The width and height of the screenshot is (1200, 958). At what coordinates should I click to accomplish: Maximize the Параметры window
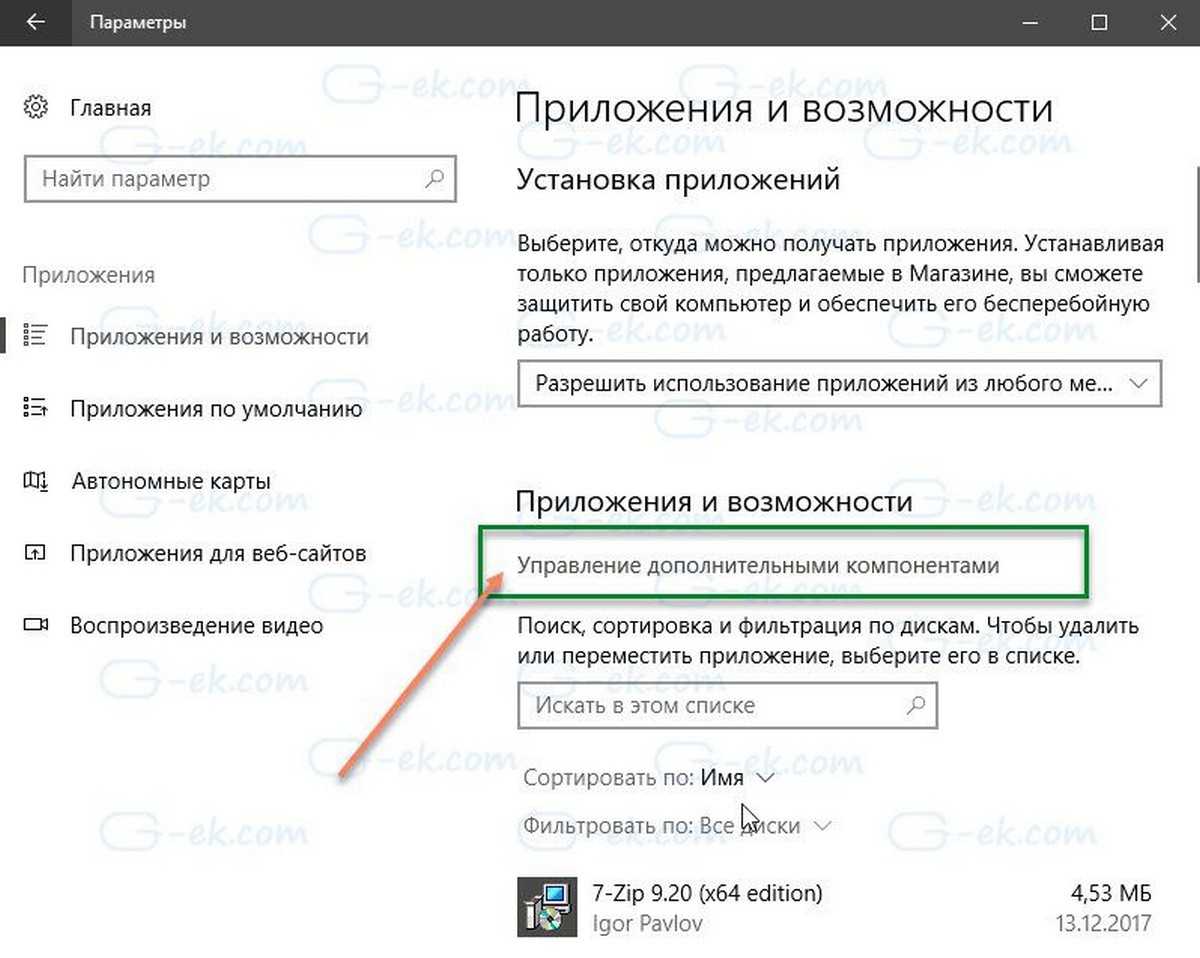[1099, 22]
